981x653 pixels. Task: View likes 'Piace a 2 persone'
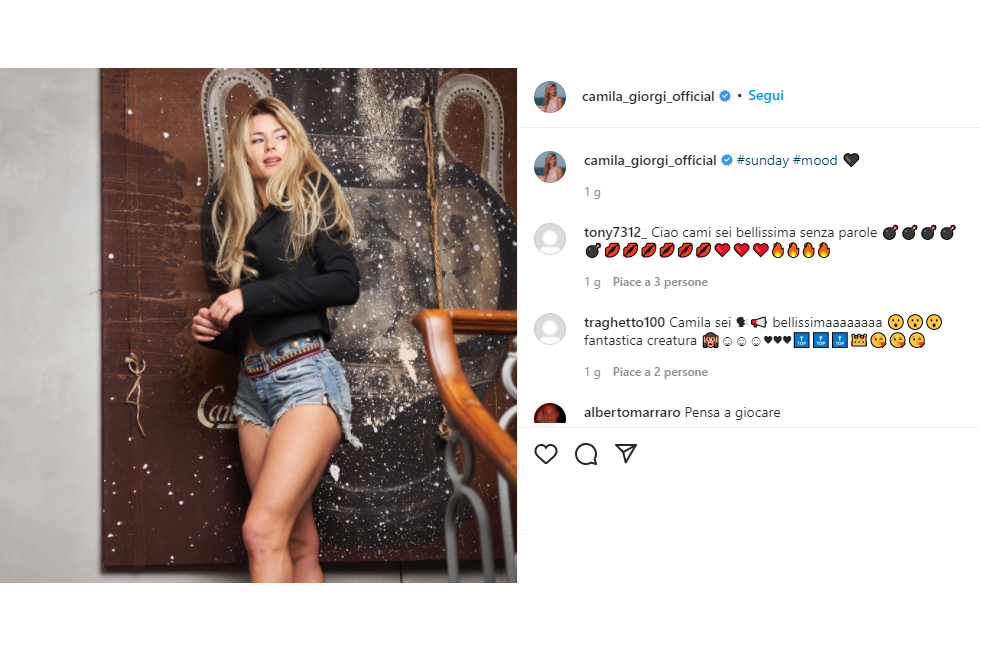click(660, 372)
